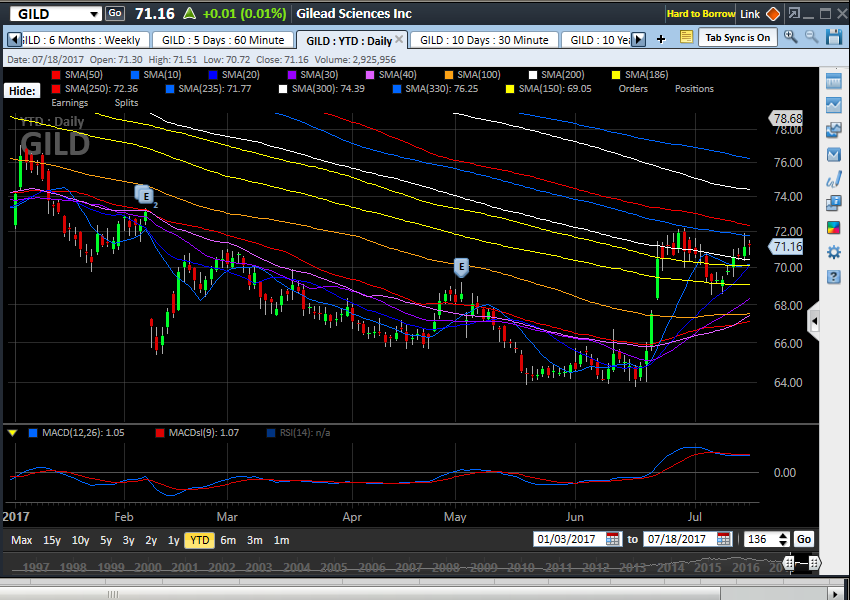Select the 1m time range
The width and height of the screenshot is (850, 600).
[x=281, y=540]
